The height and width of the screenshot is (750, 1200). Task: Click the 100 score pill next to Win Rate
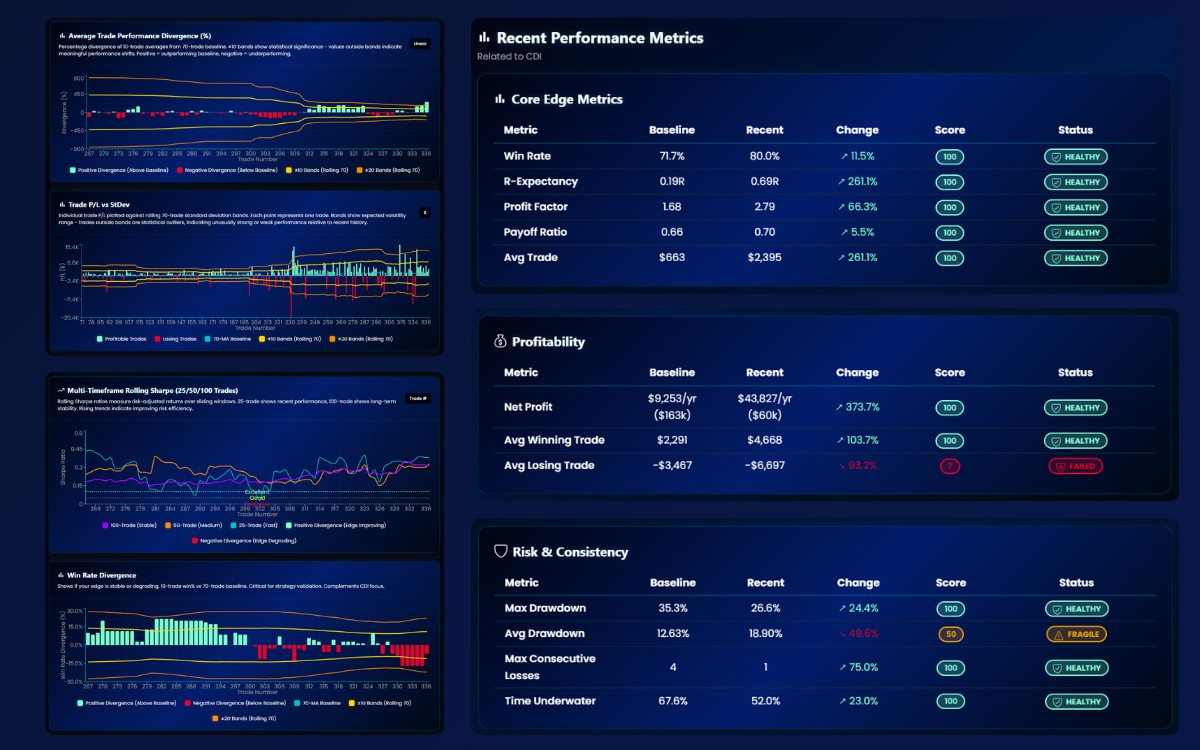tap(949, 157)
